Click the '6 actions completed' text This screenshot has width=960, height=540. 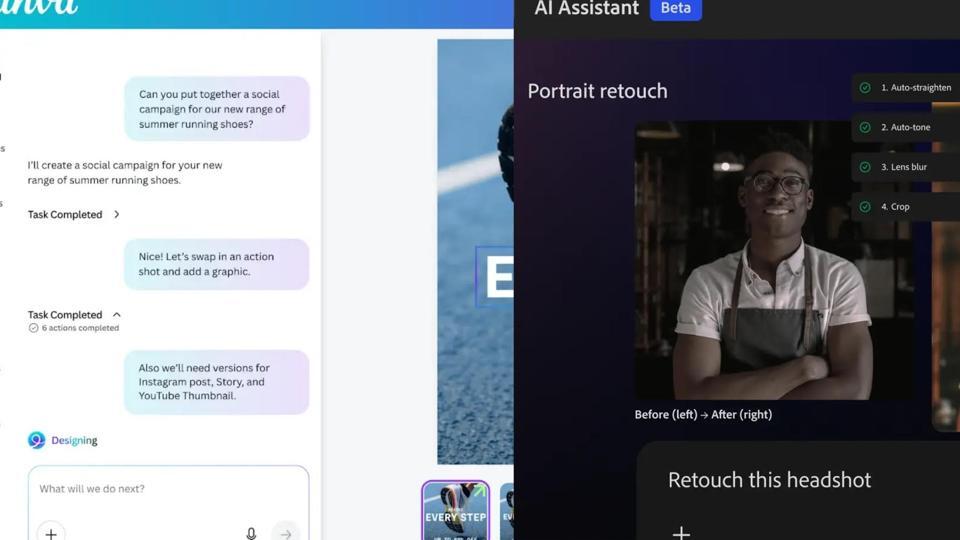click(x=80, y=328)
